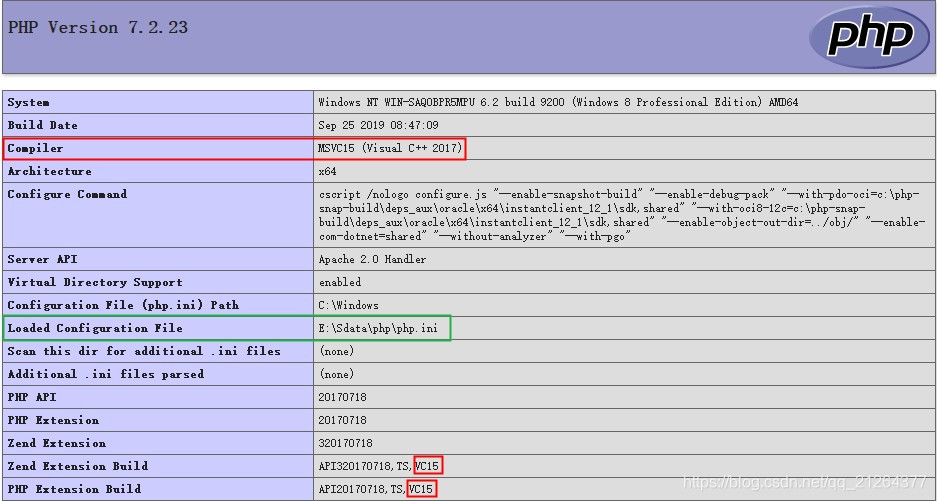Click the '320170718' Zend Extension value
Image resolution: width=937 pixels, height=501 pixels.
point(345,443)
